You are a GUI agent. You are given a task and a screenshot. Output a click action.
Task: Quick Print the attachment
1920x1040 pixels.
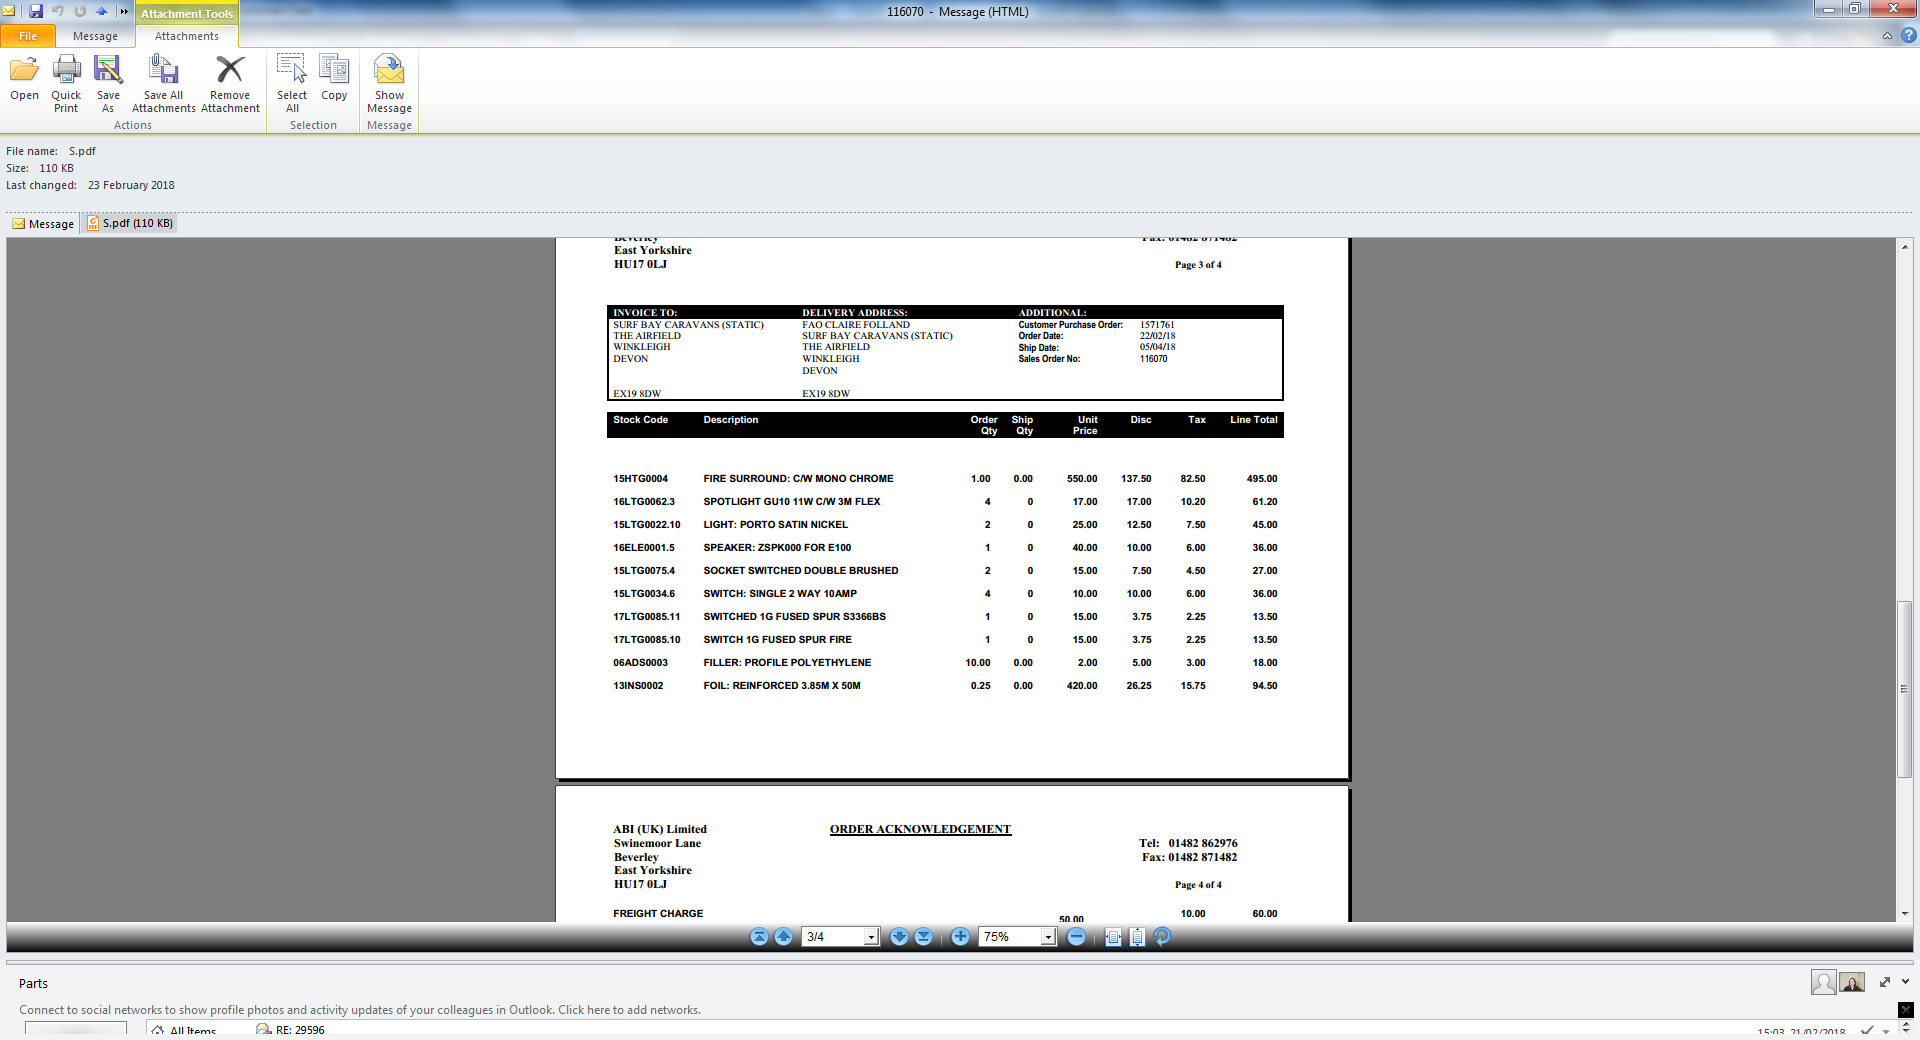(x=66, y=83)
